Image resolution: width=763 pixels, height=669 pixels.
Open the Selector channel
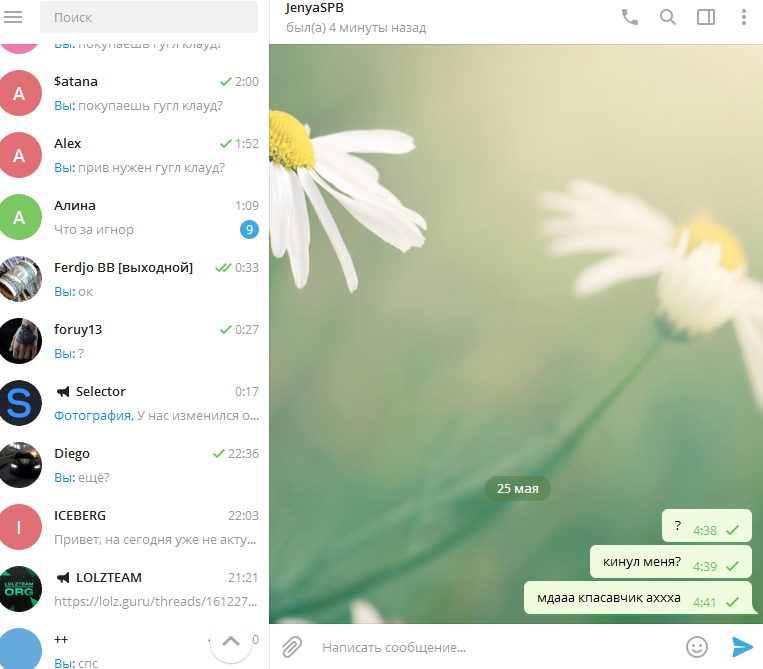[134, 403]
